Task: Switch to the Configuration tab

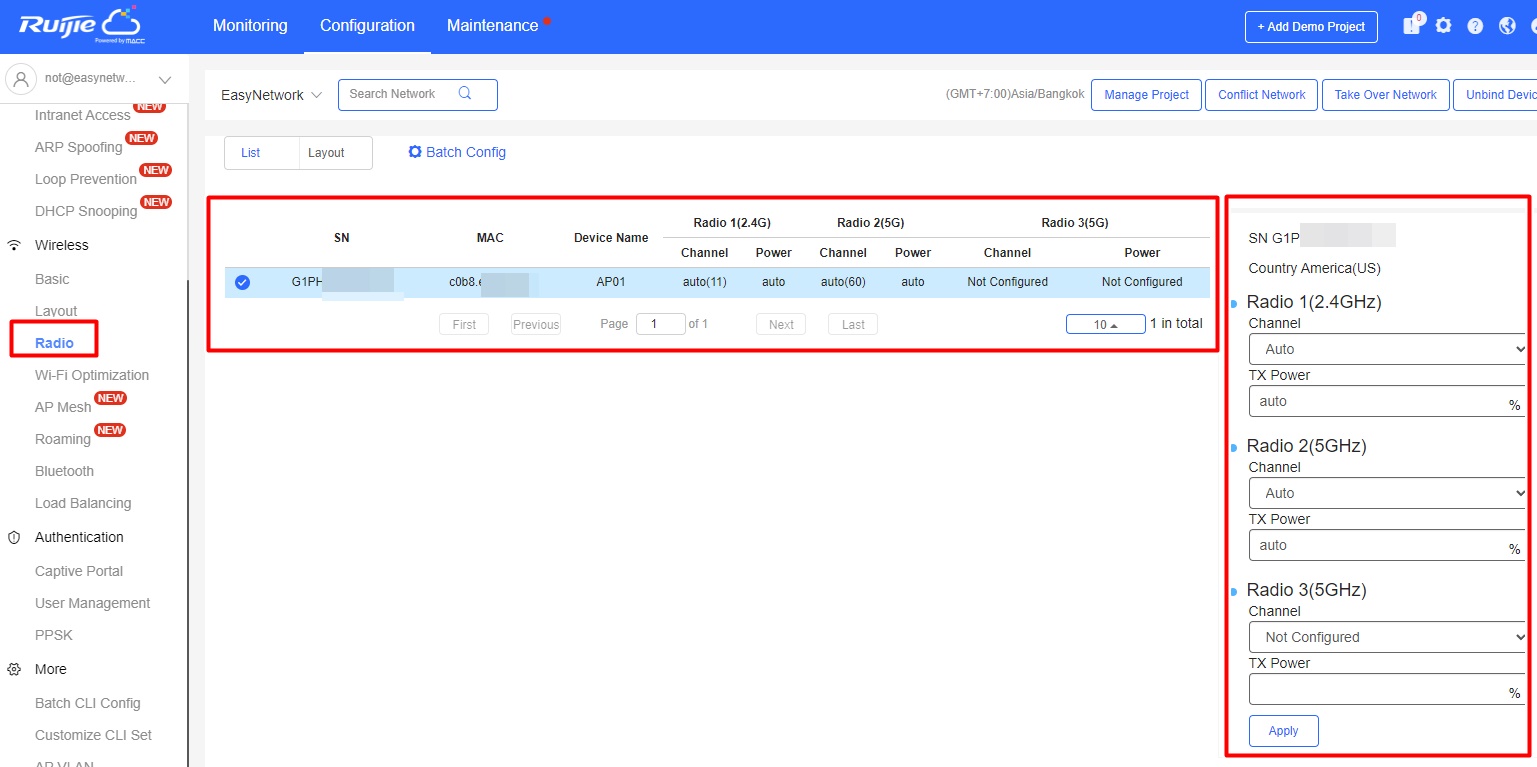Action: pos(367,26)
